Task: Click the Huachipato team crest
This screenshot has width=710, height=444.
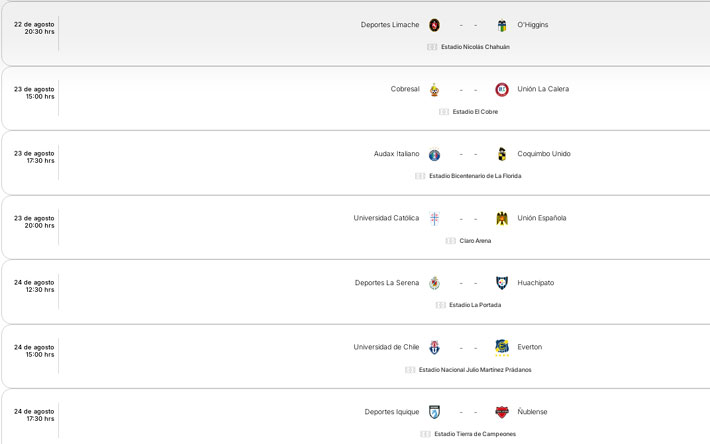Action: point(502,283)
